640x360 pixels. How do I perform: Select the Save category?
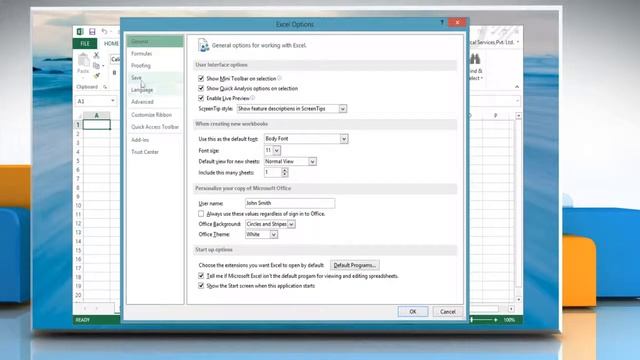tap(155, 78)
